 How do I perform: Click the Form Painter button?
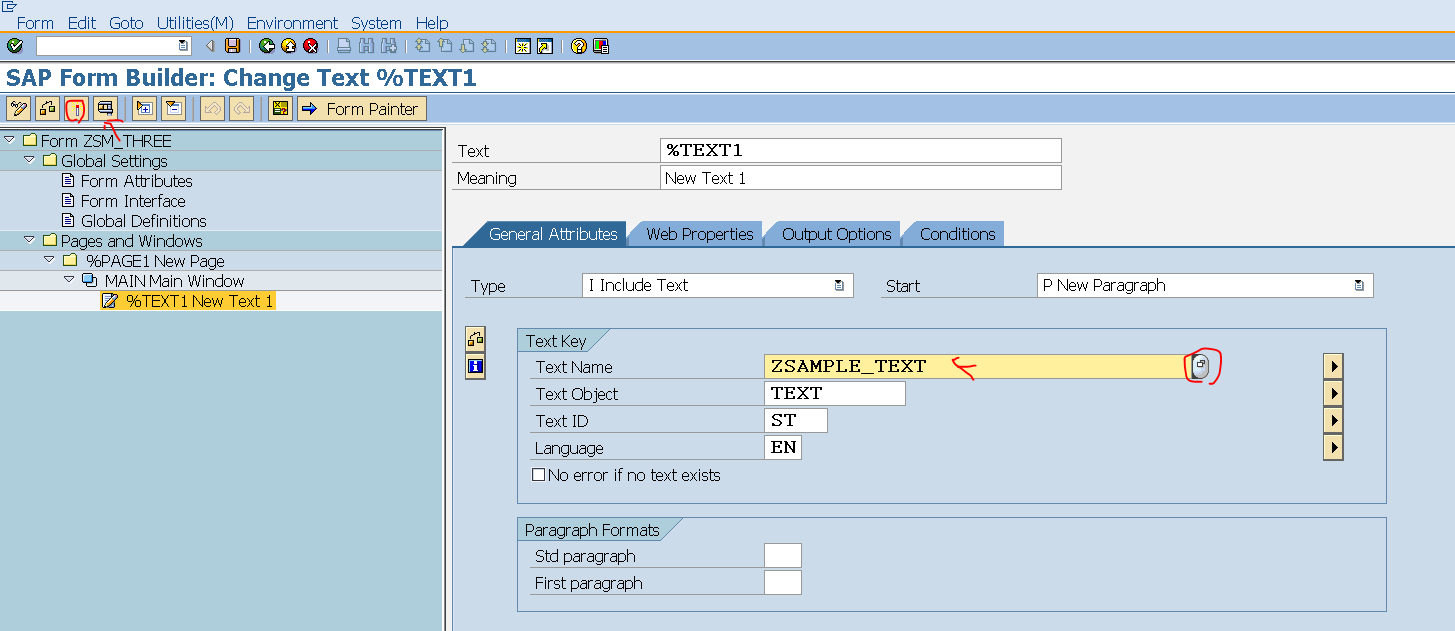(362, 108)
